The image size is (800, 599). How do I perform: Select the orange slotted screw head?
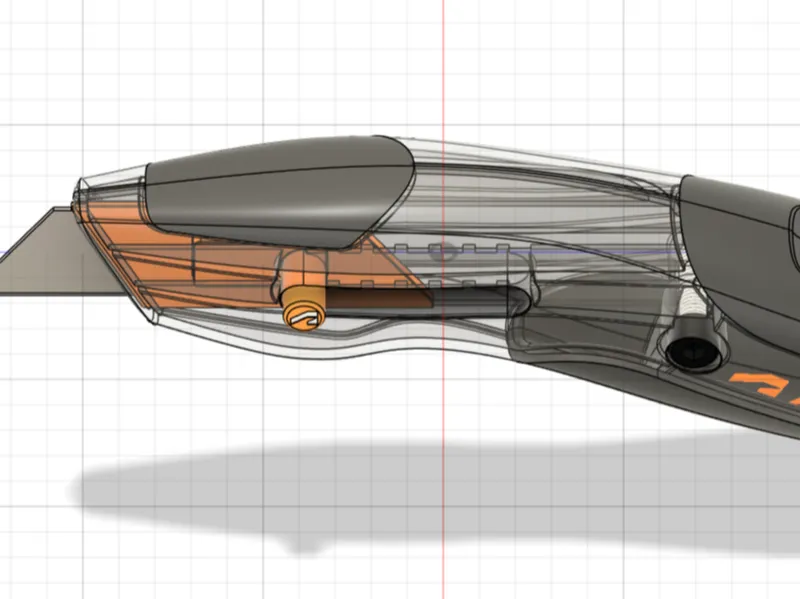(305, 315)
